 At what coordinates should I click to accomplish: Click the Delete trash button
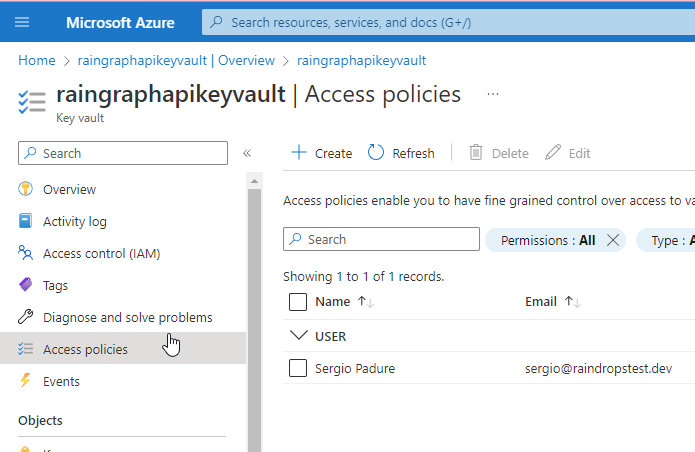point(499,153)
